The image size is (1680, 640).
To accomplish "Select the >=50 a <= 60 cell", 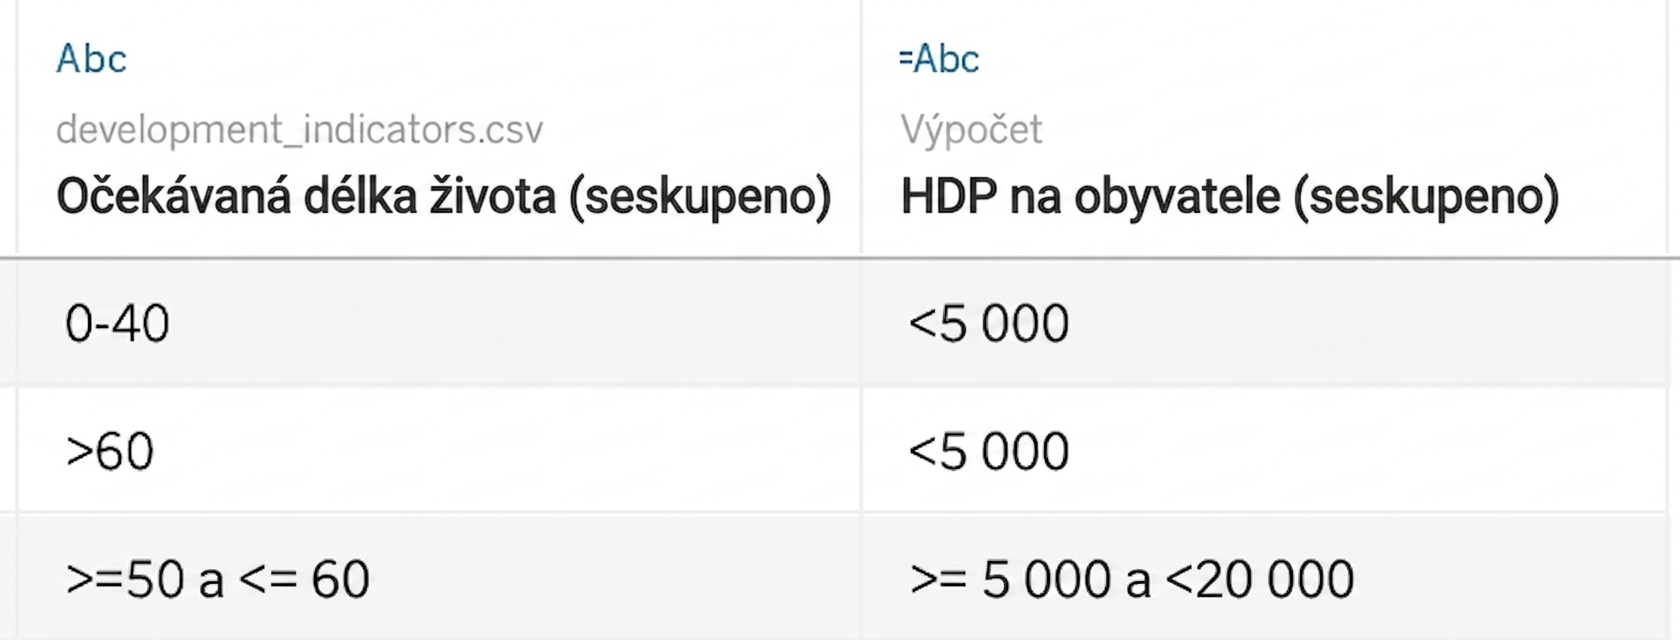I will (x=218, y=579).
